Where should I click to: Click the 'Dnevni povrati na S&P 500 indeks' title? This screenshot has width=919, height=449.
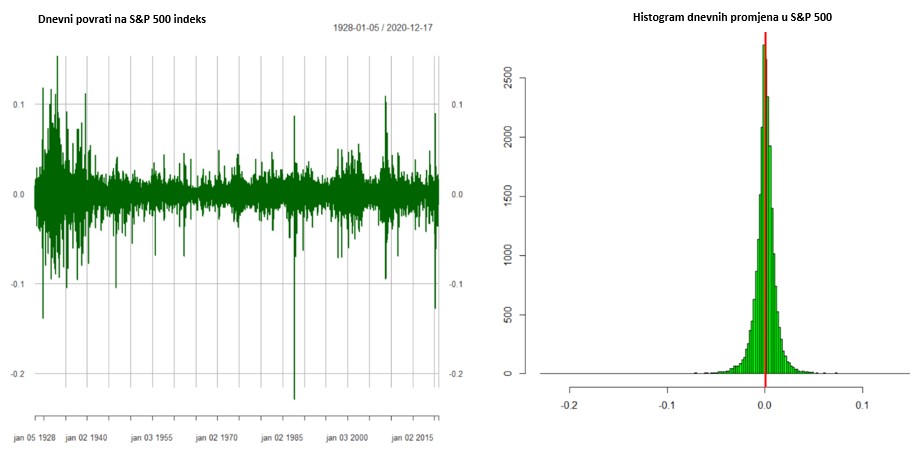pos(121,19)
